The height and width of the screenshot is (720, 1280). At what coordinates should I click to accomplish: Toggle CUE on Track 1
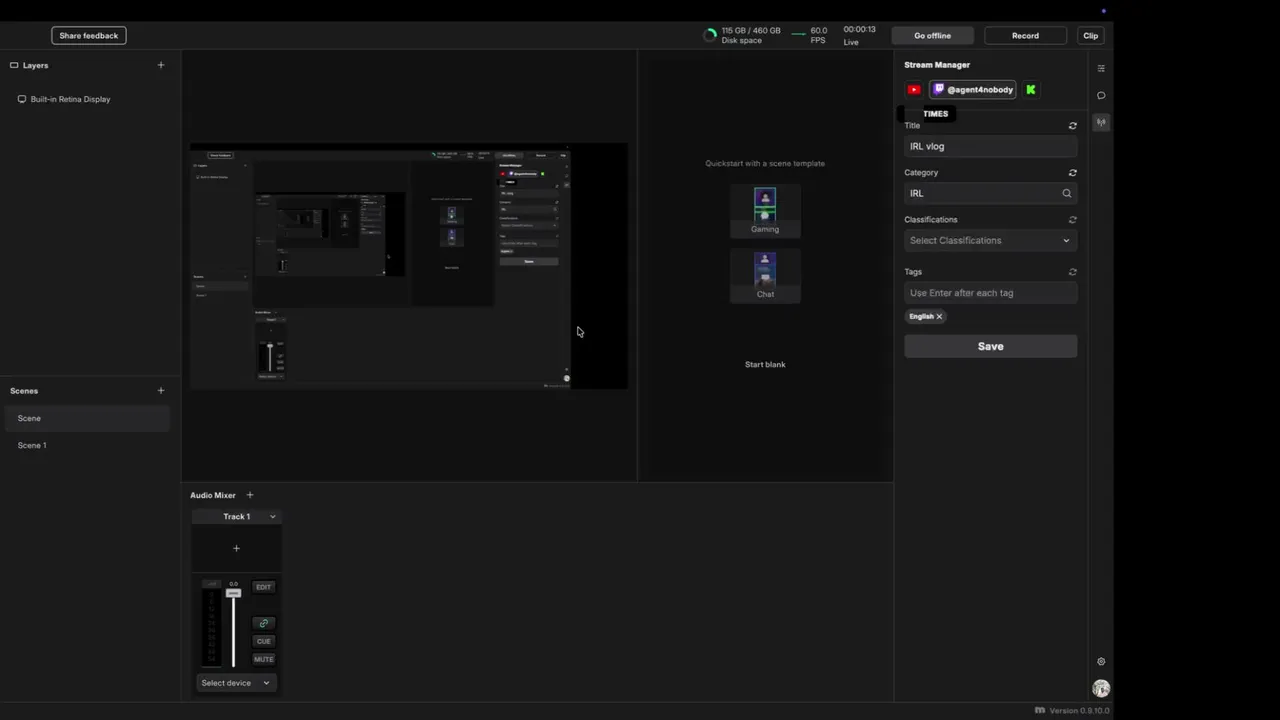point(264,641)
